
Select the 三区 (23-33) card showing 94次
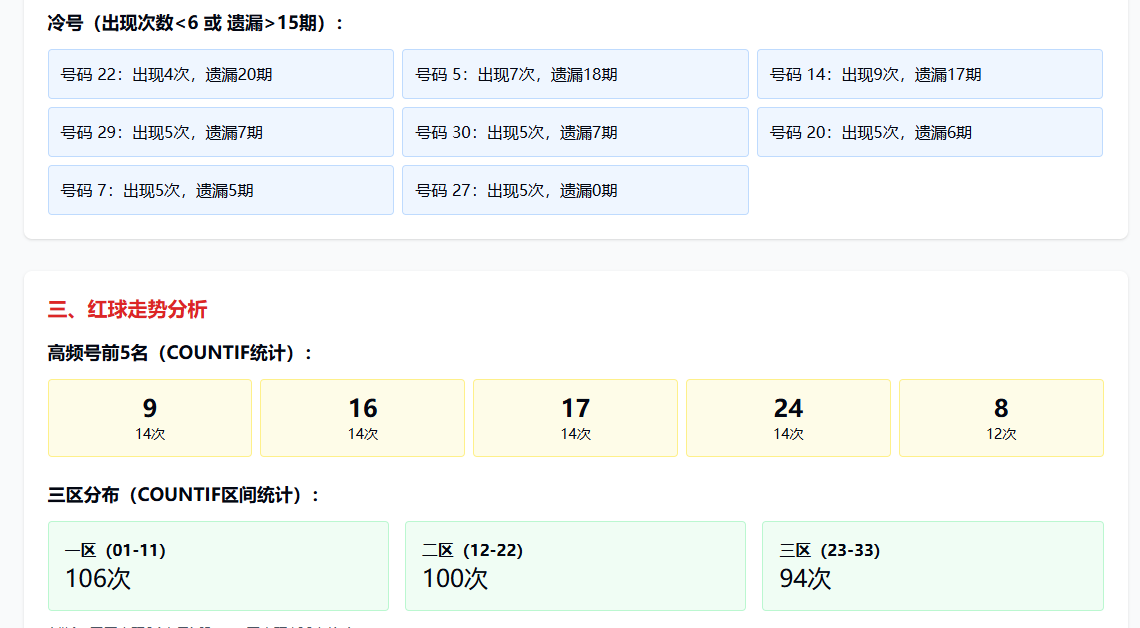click(x=932, y=565)
